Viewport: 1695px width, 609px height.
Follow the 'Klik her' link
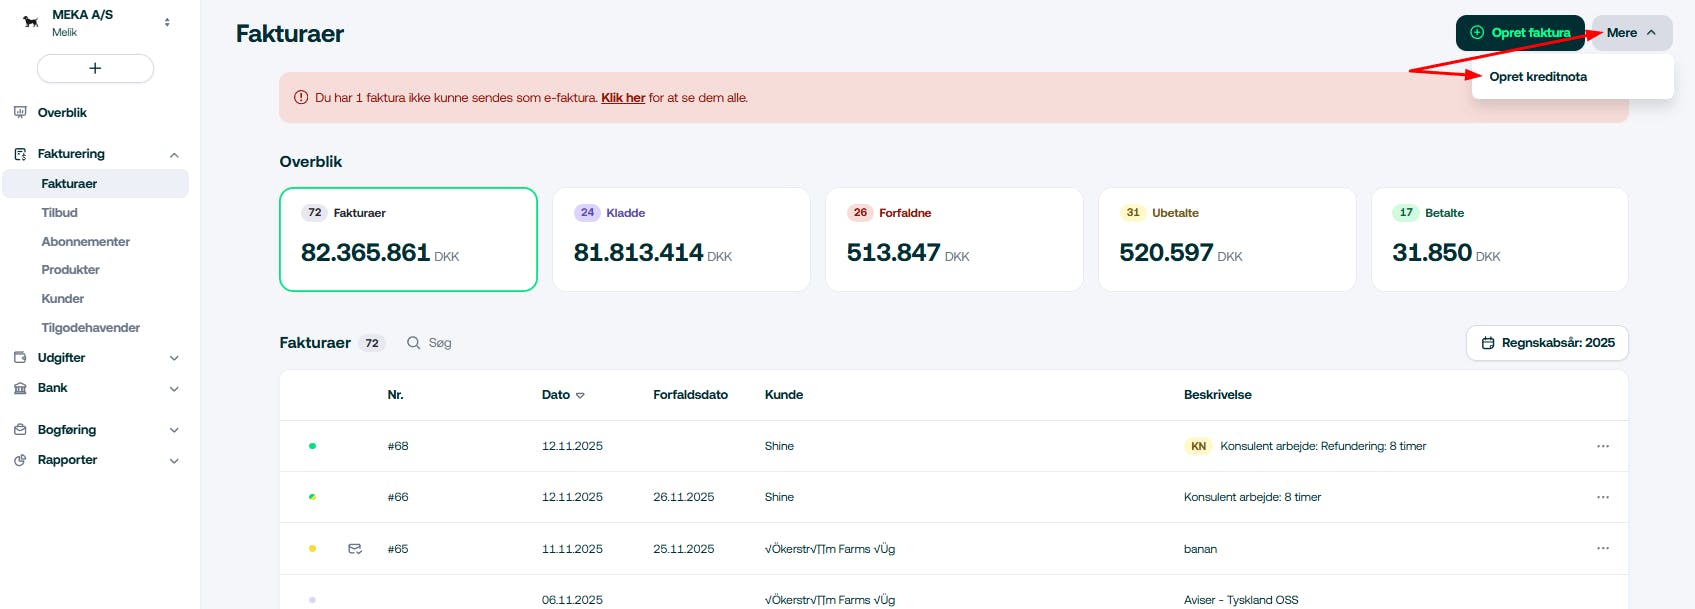tap(623, 98)
